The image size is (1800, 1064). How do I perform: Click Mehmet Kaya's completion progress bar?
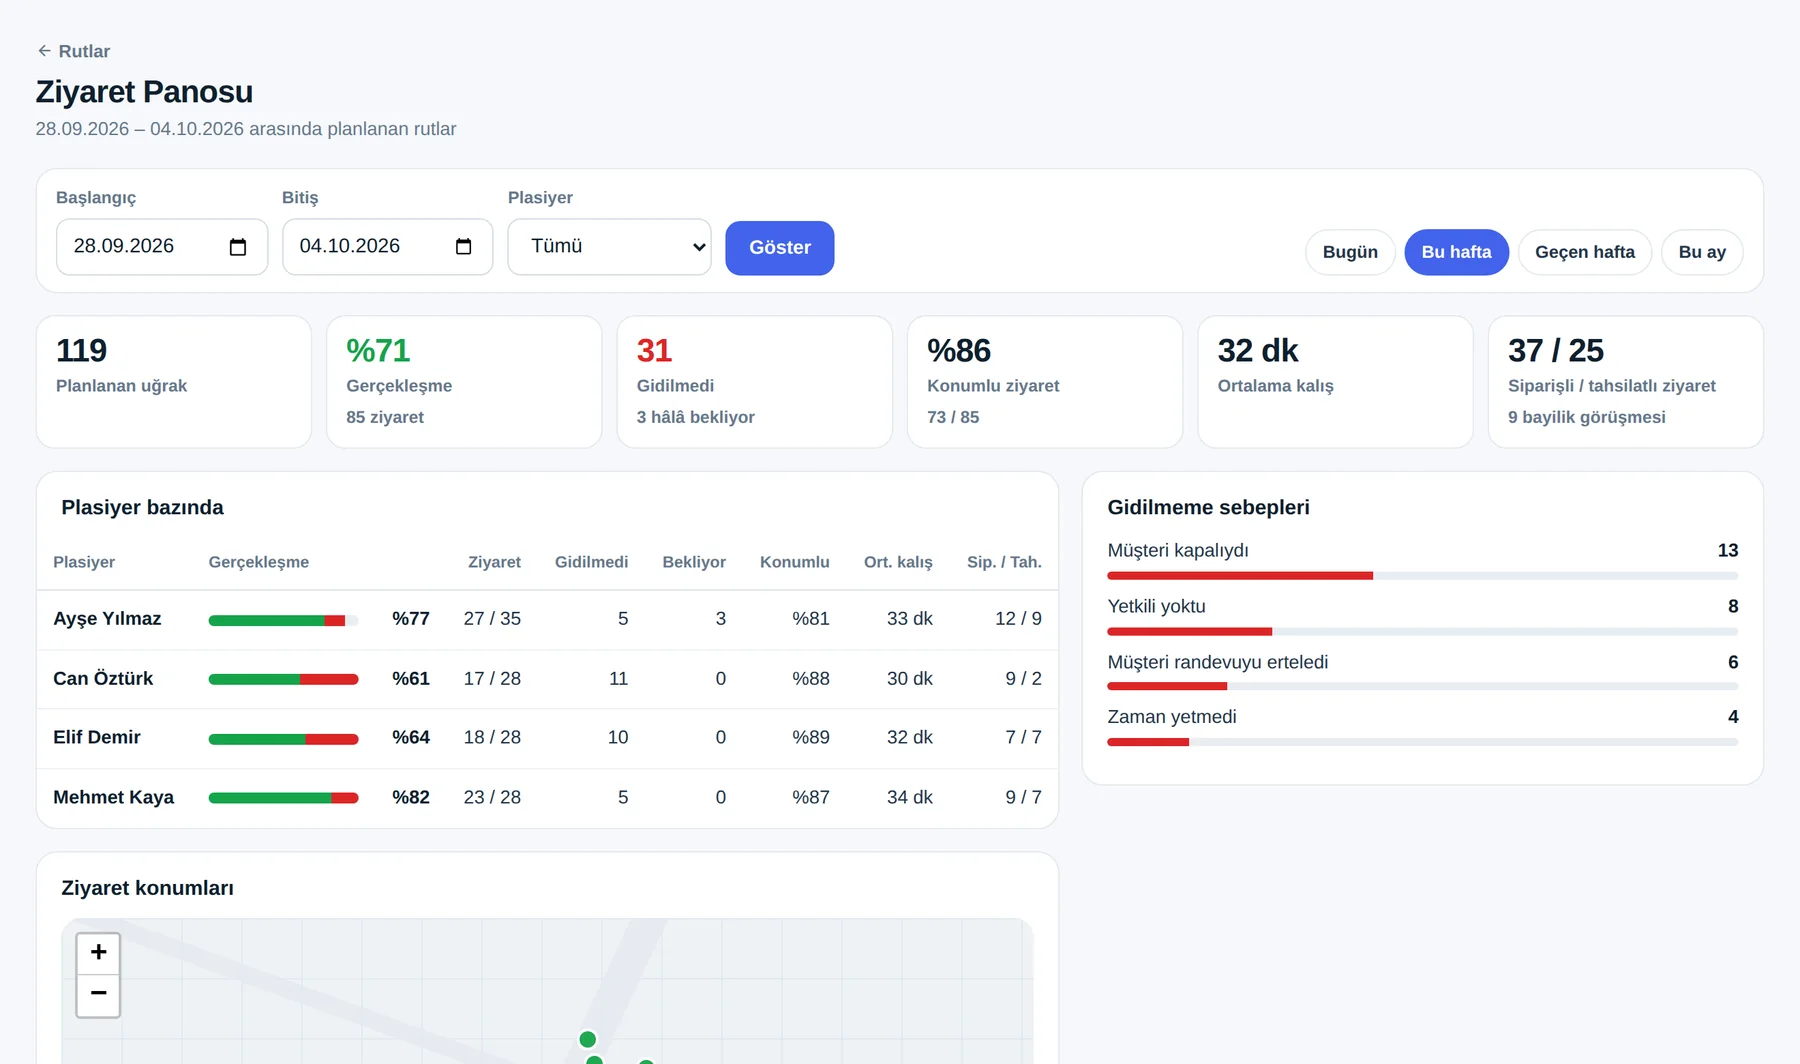tap(283, 798)
